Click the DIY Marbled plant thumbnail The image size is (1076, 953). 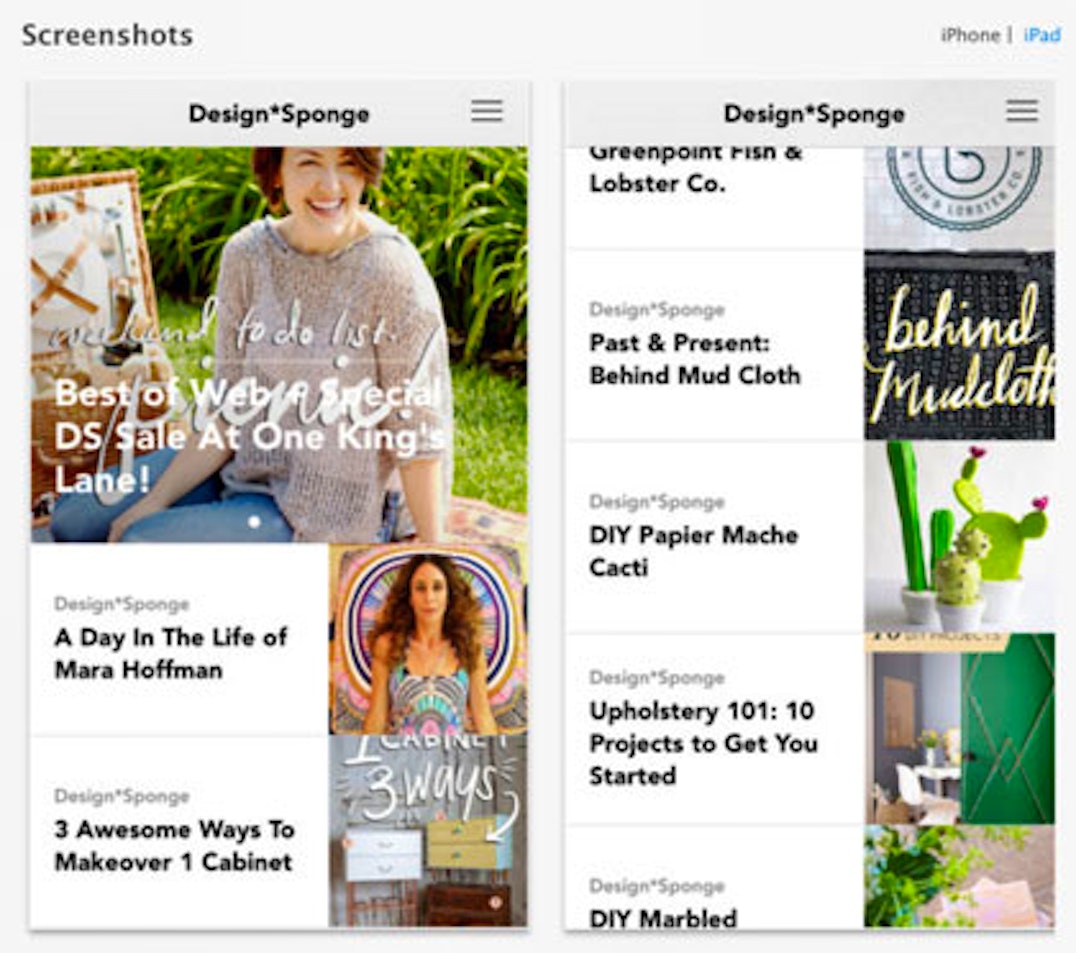point(959,877)
